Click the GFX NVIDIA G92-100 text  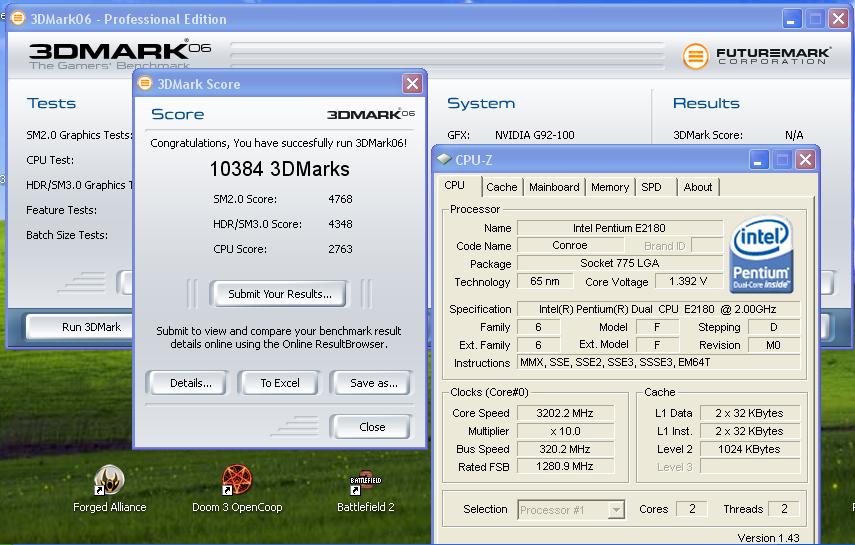coord(534,135)
